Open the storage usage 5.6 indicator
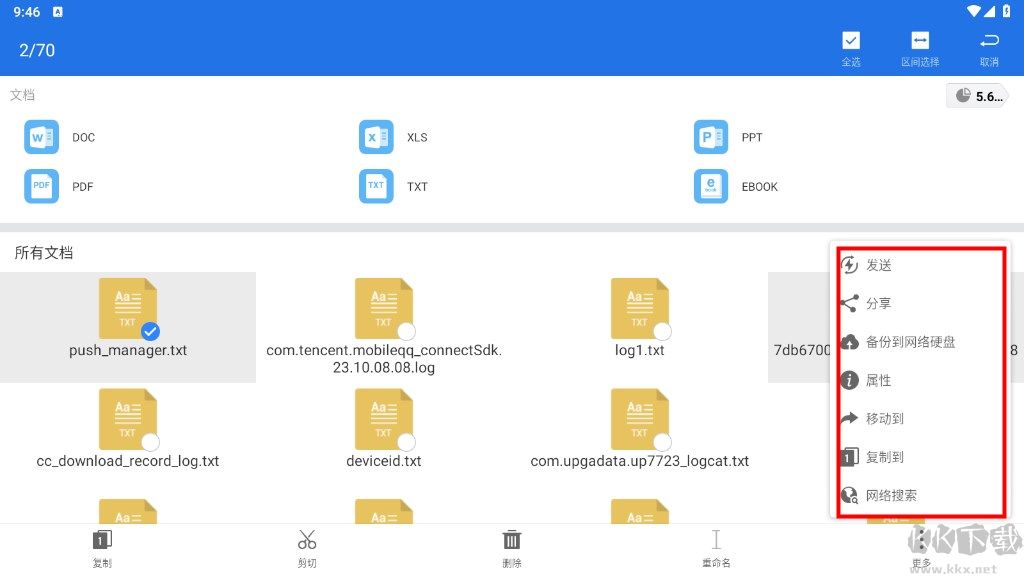This screenshot has width=1024, height=576. [978, 96]
